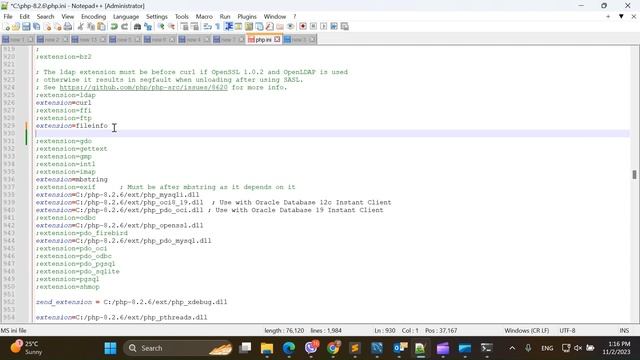Click the extension=mbstring line
Image resolution: width=640 pixels, height=360 pixels.
pos(71,179)
